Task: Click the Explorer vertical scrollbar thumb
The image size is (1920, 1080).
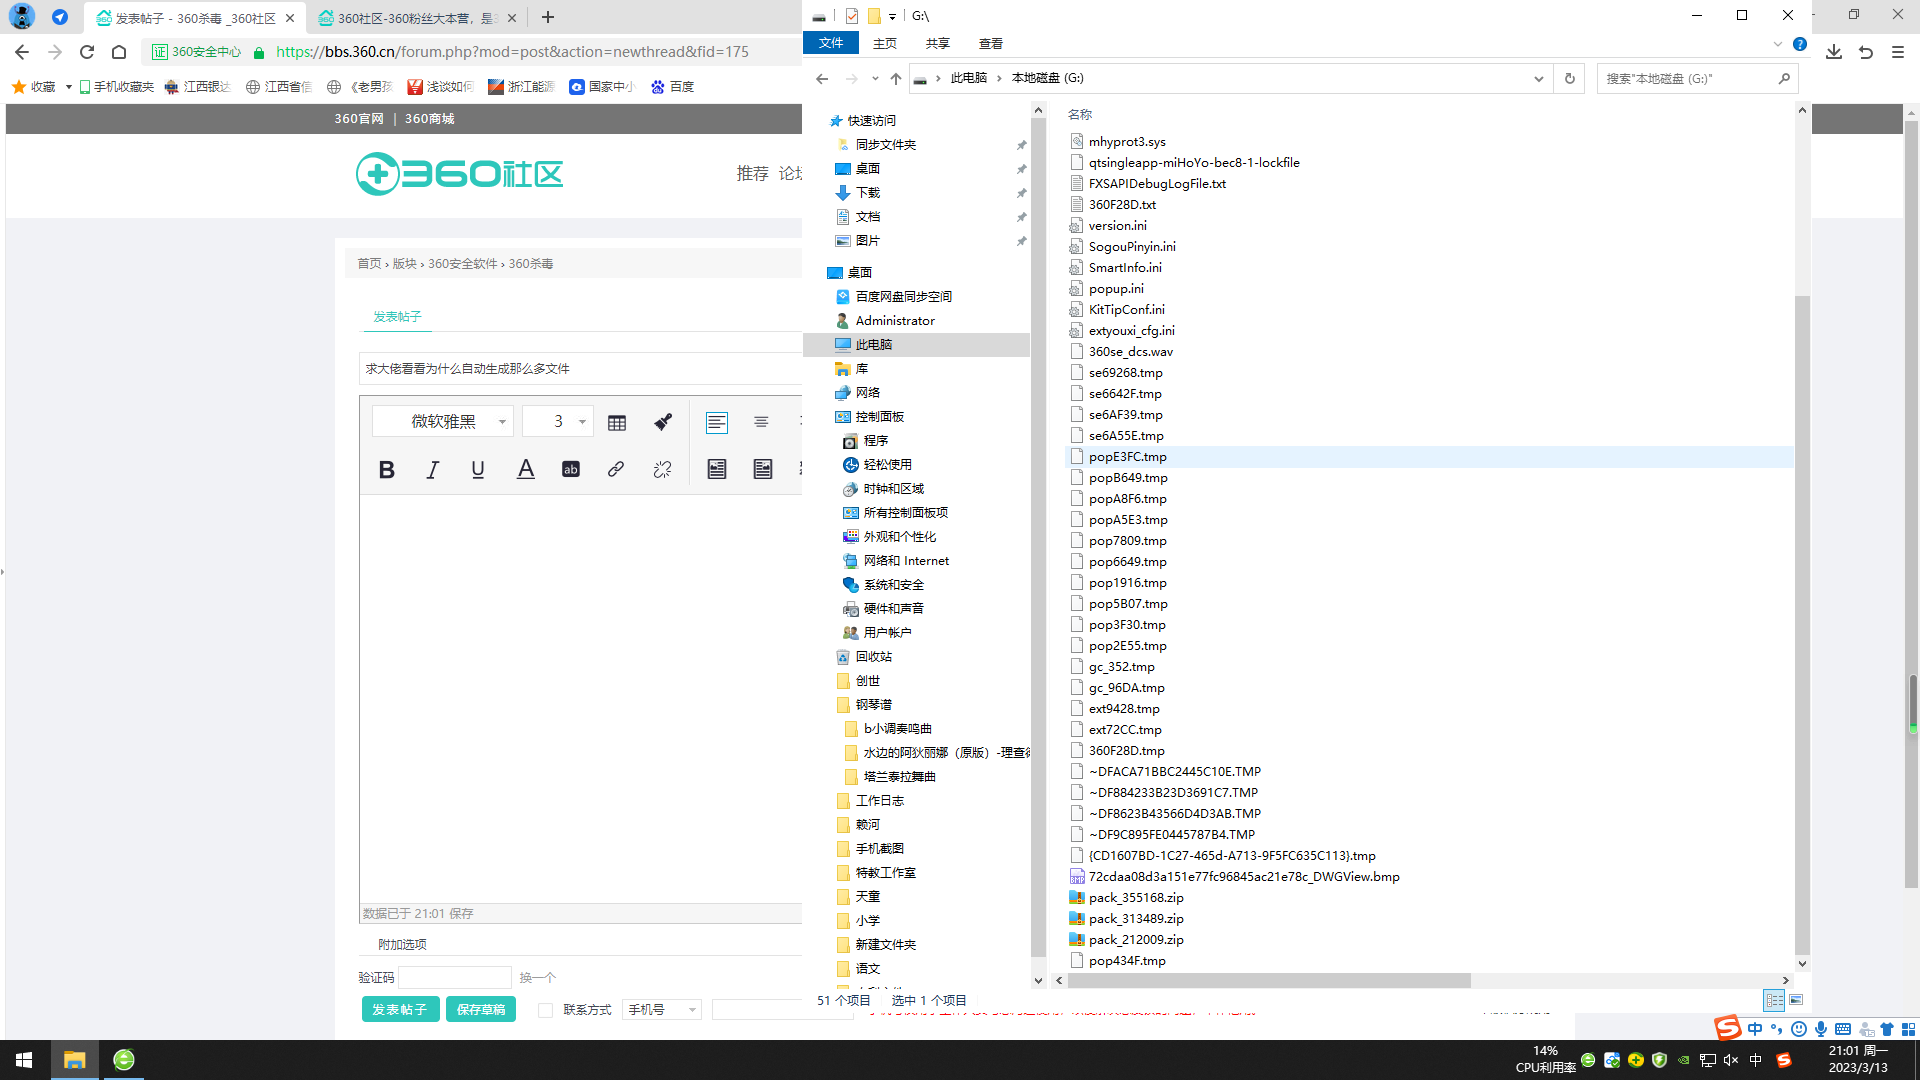Action: [x=1802, y=625]
